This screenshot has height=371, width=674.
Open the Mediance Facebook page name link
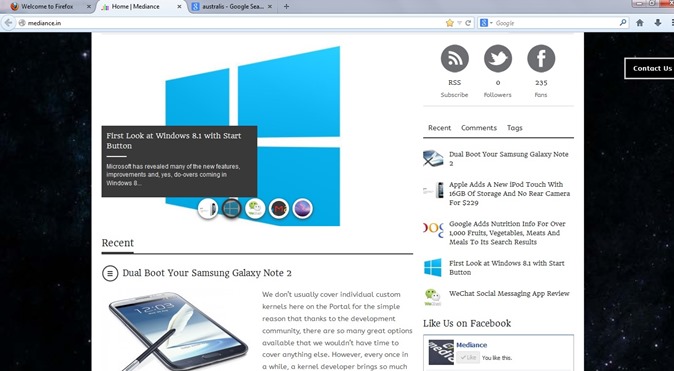(x=472, y=345)
